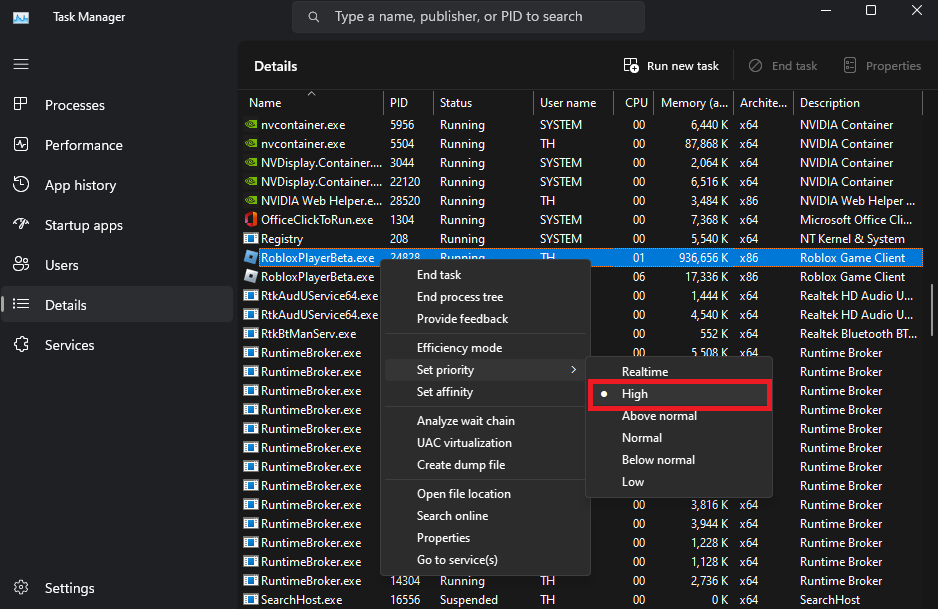The image size is (938, 609).
Task: Click the search box at top
Action: coord(468,17)
